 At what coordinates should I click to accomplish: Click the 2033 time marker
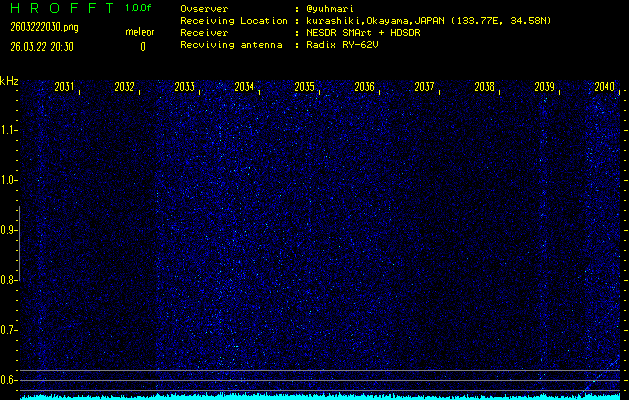185,87
